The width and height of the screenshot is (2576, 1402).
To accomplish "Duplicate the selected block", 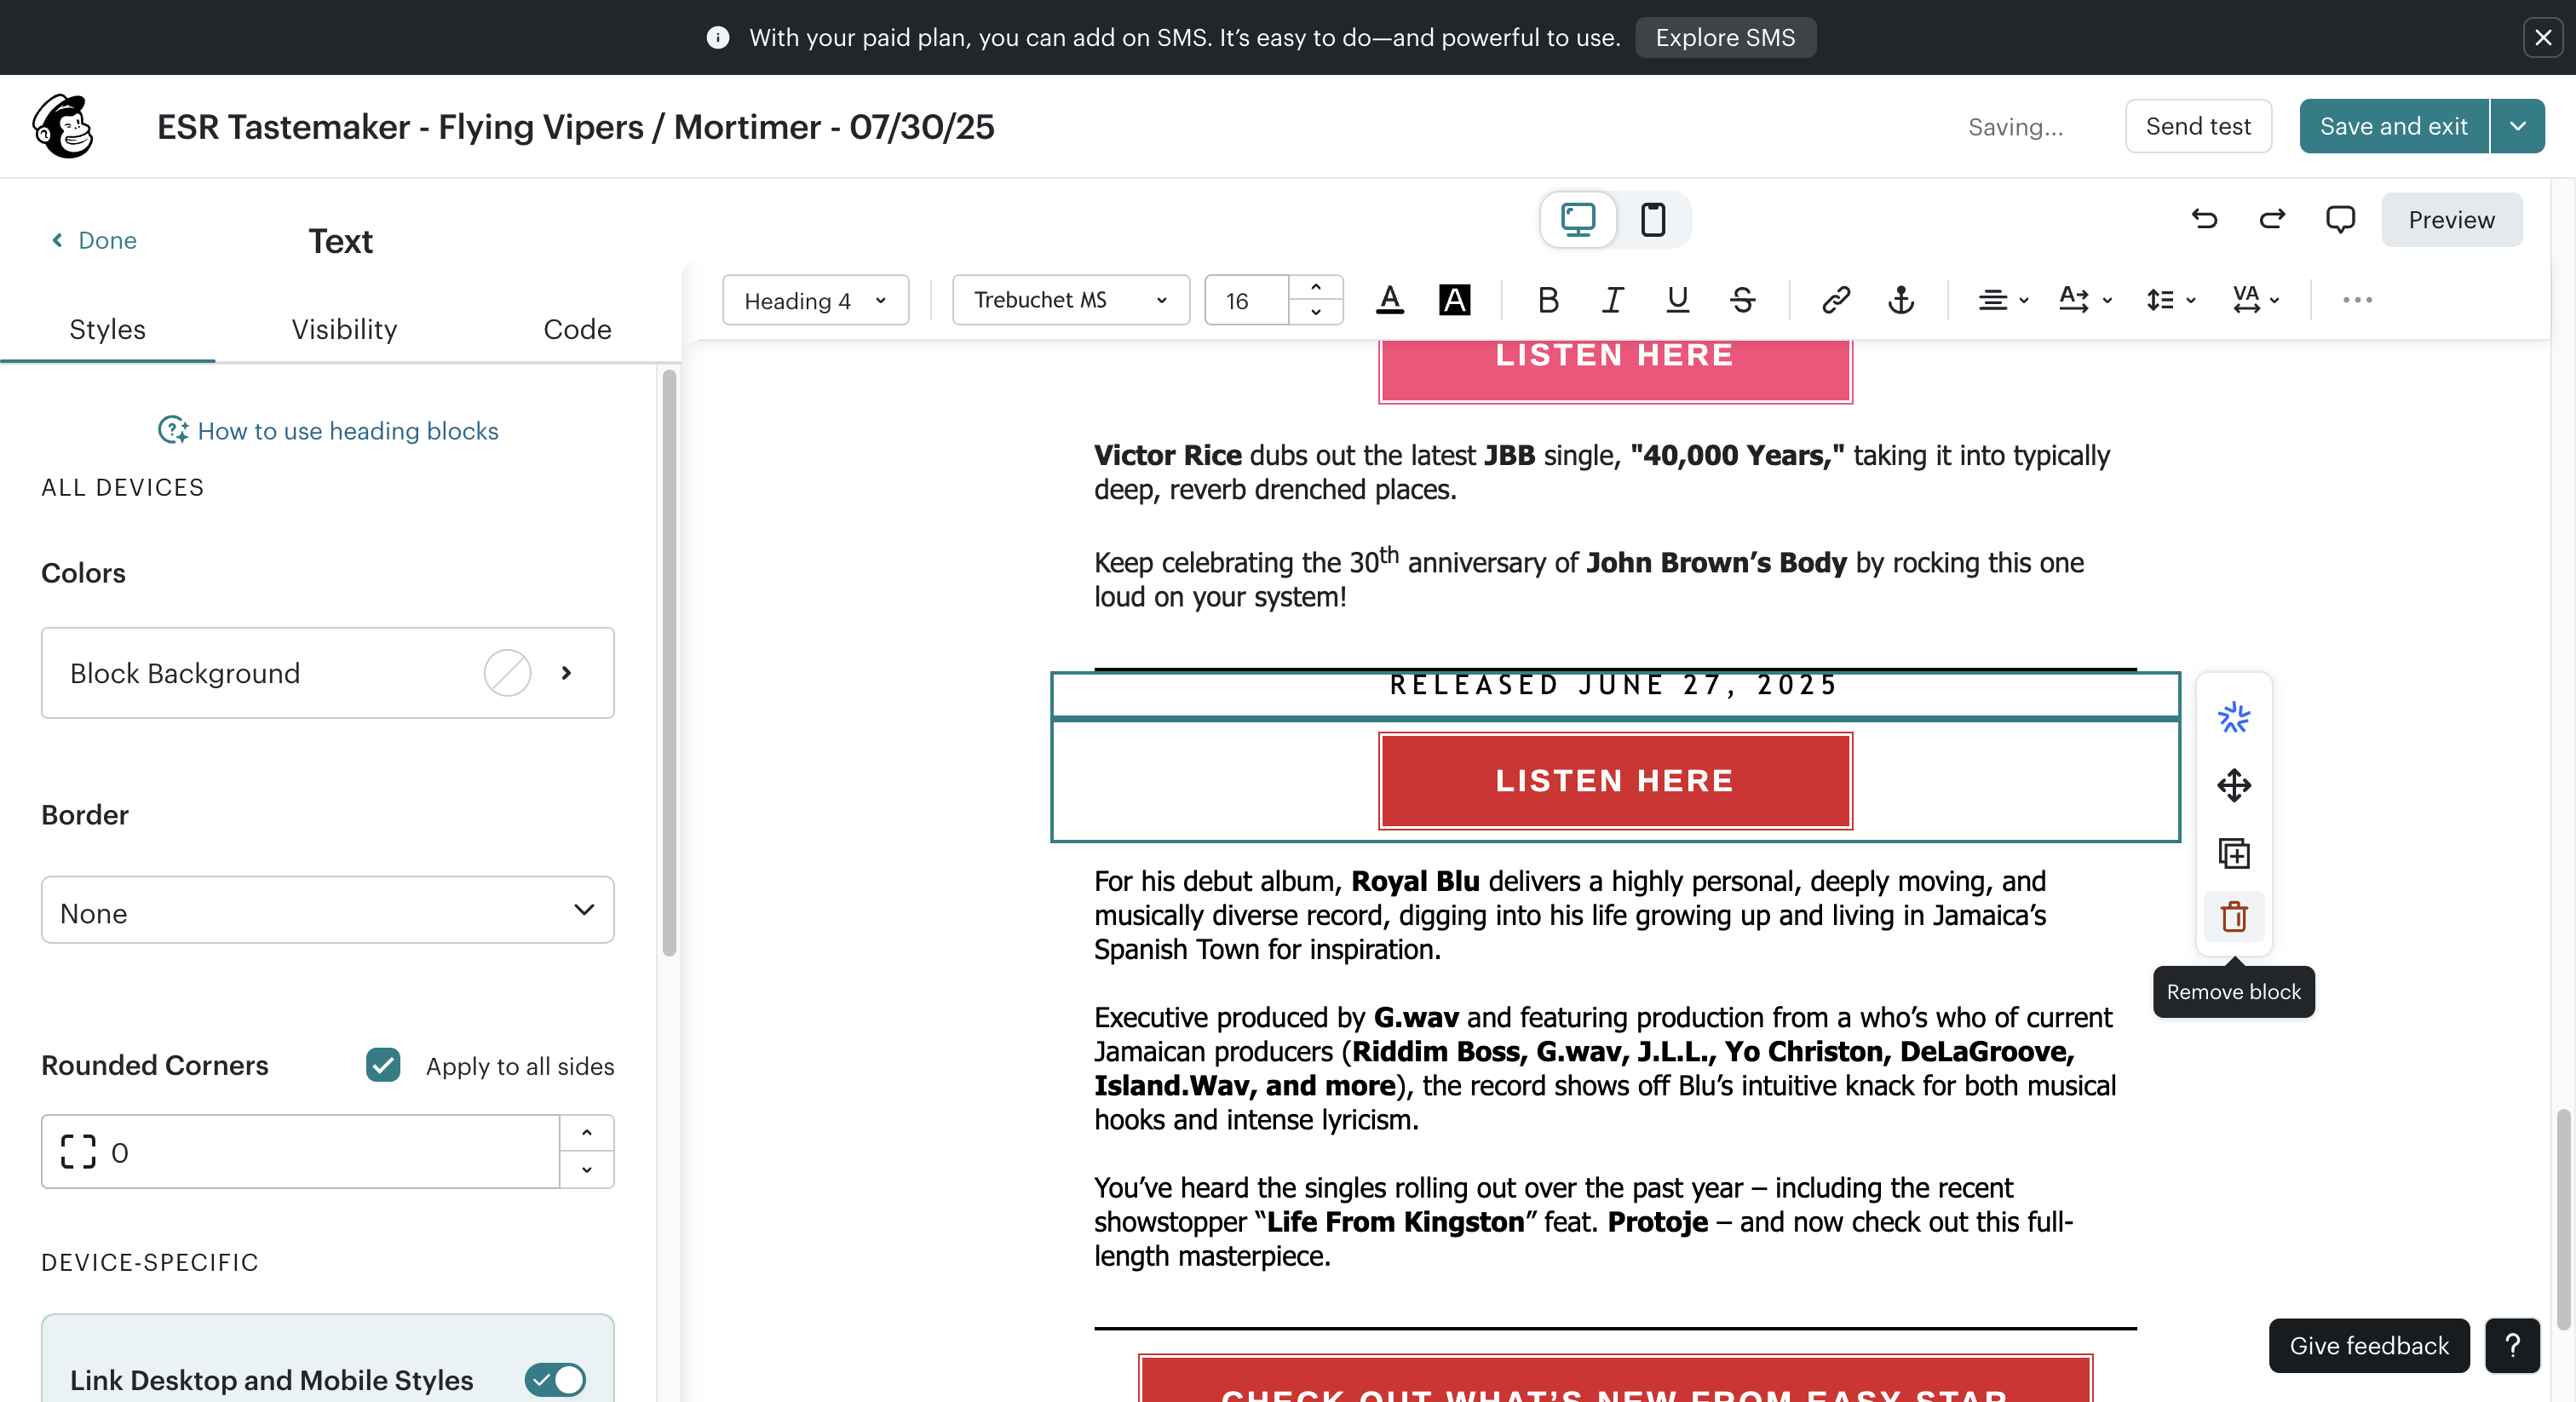I will (2233, 853).
